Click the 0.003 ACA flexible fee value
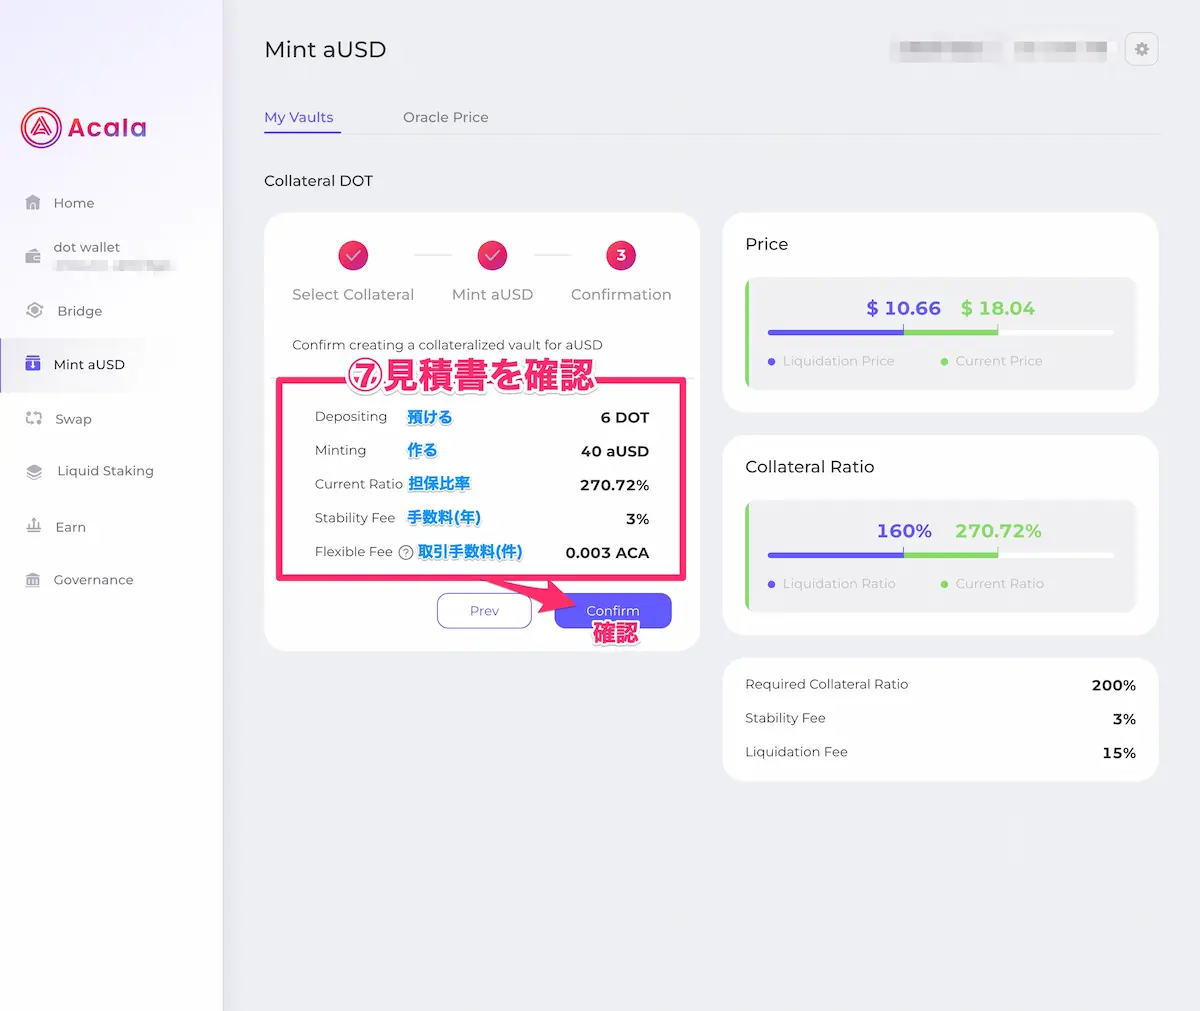The width and height of the screenshot is (1200, 1011). 607,553
